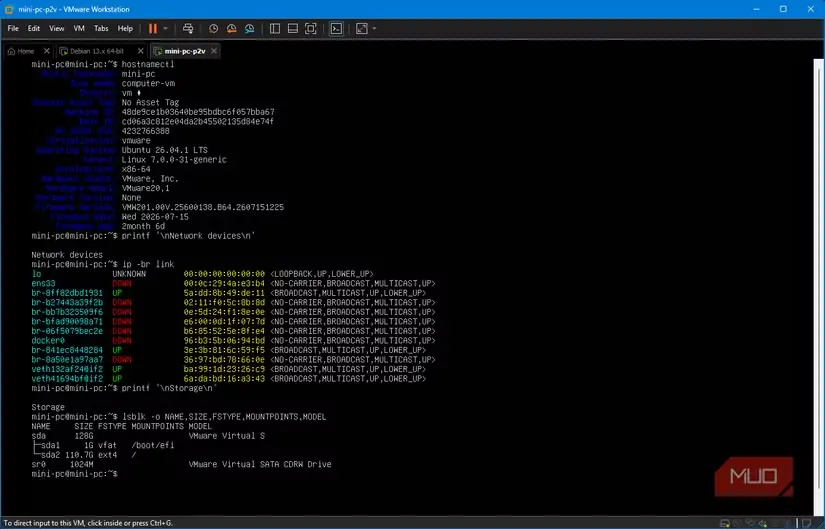825x529 pixels.
Task: Click the 'hostnamectl' command text
Action: click(148, 64)
